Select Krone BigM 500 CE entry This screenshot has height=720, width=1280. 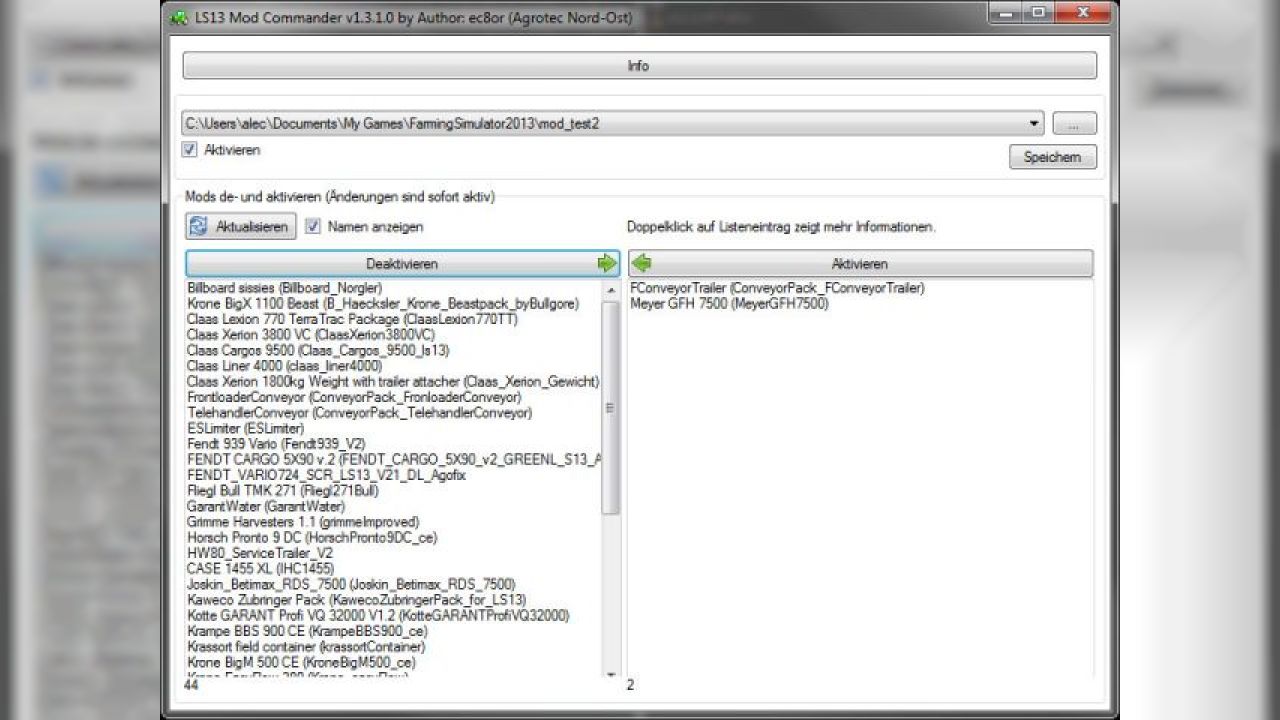tap(301, 662)
